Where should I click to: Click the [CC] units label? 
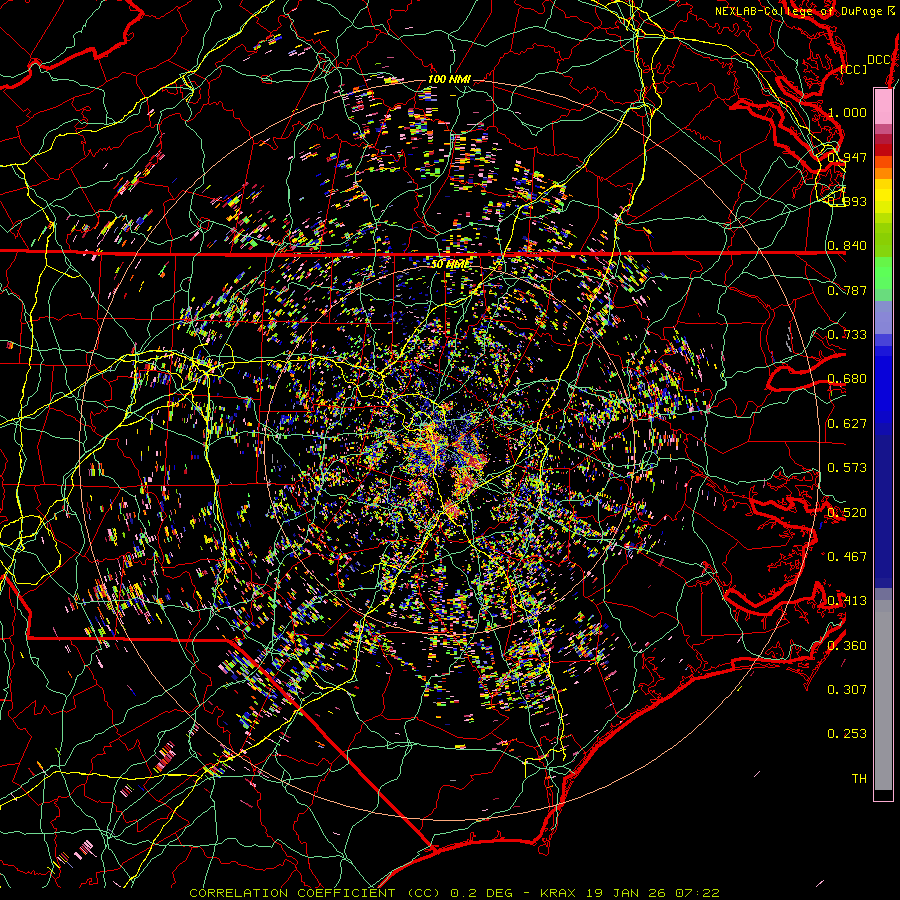click(853, 69)
